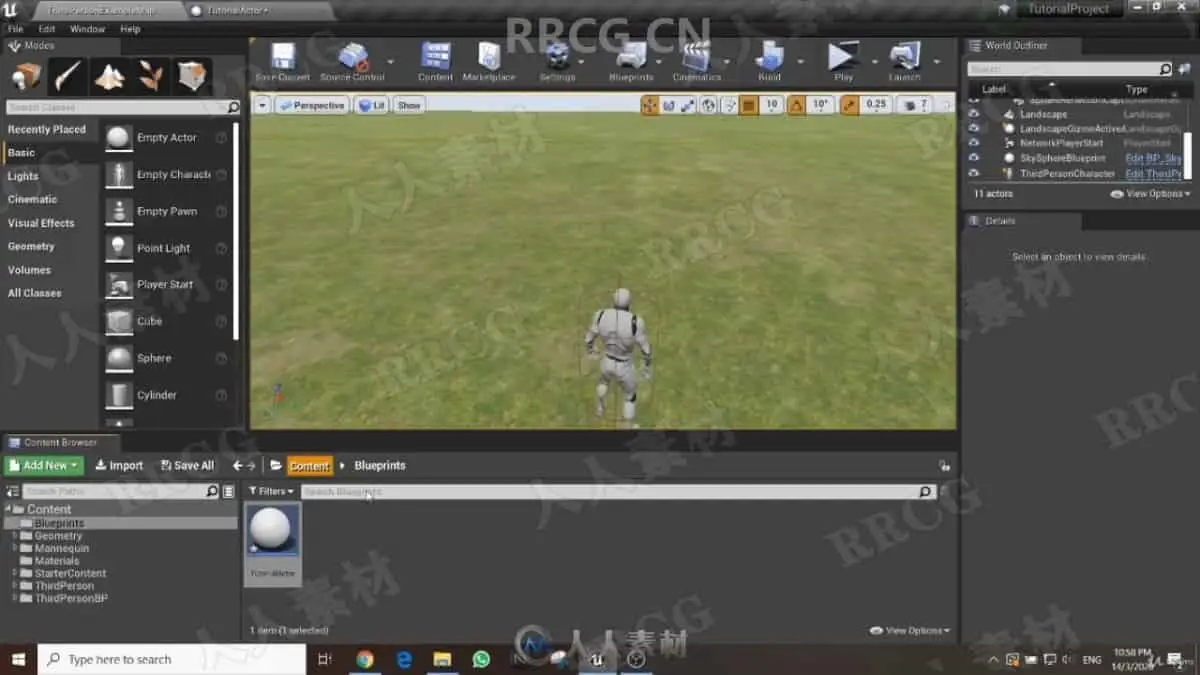Open the Help menu
The image size is (1200, 675).
pos(130,29)
